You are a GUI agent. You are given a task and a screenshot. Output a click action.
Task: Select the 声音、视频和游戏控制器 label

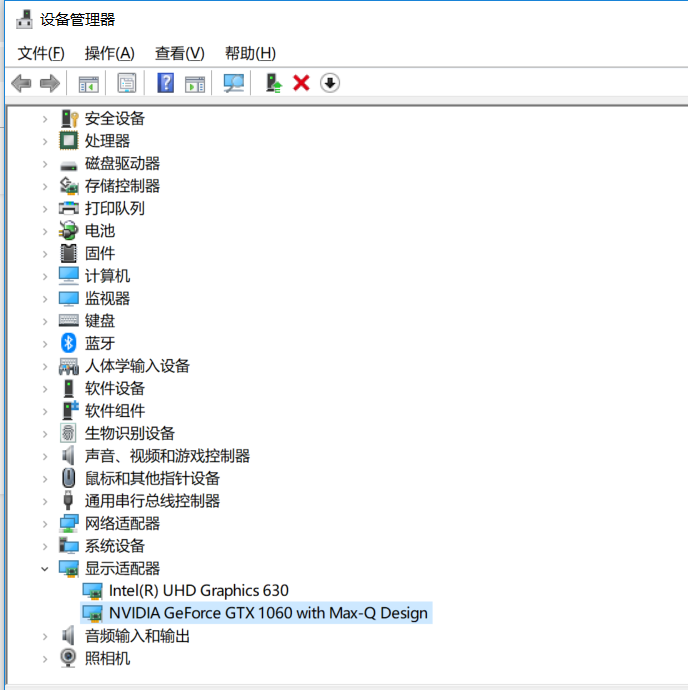click(x=167, y=455)
